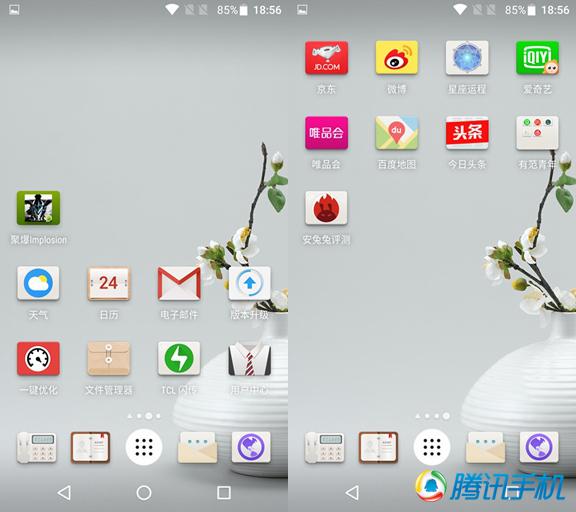Tap the Wi-Fi icon in left status bar
The height and width of the screenshot is (512, 576).
click(172, 10)
